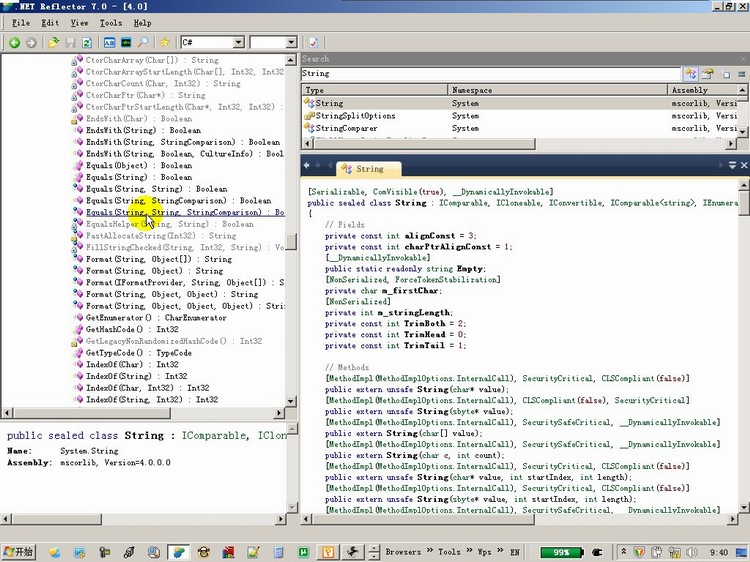Open the Assembly Browser toolbar icon
Viewport: 750px width, 562px height.
tap(110, 43)
